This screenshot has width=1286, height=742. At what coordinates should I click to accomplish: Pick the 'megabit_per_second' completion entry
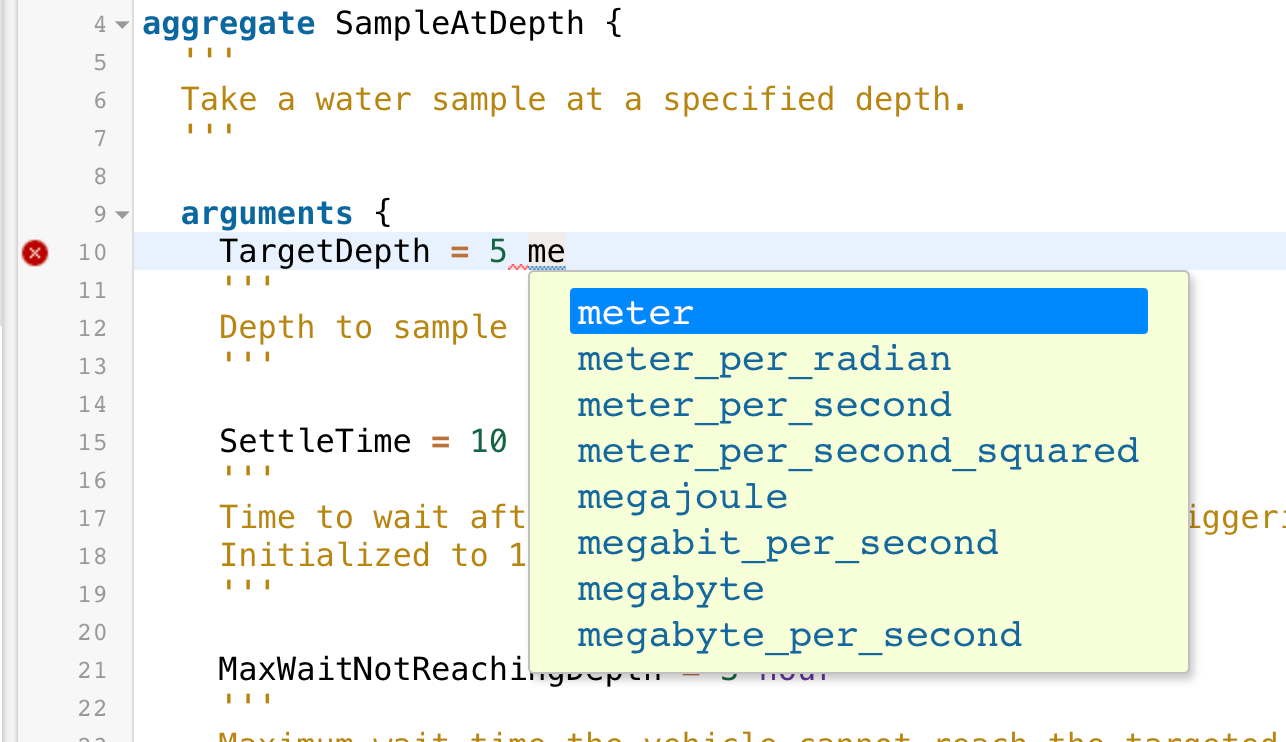[787, 543]
